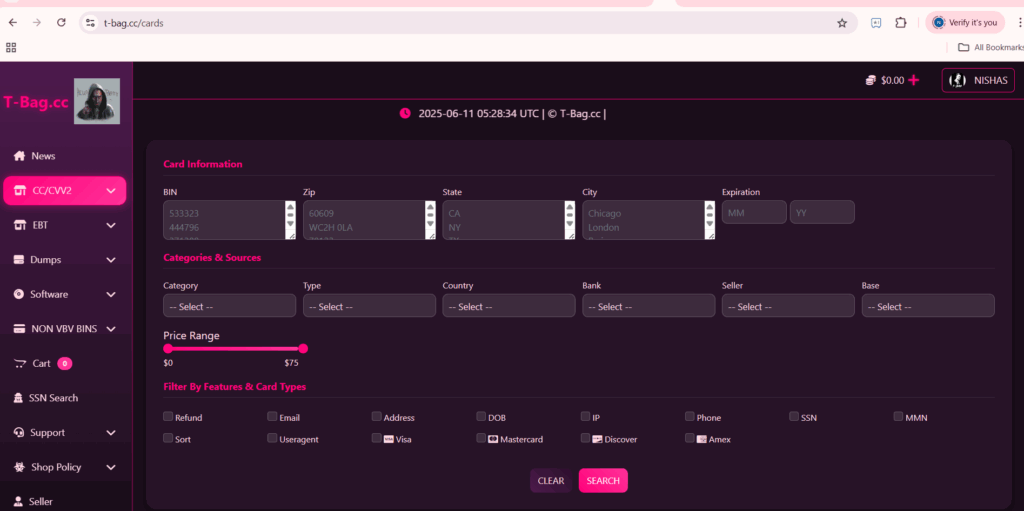Open the site information icon in address bar

tap(91, 23)
